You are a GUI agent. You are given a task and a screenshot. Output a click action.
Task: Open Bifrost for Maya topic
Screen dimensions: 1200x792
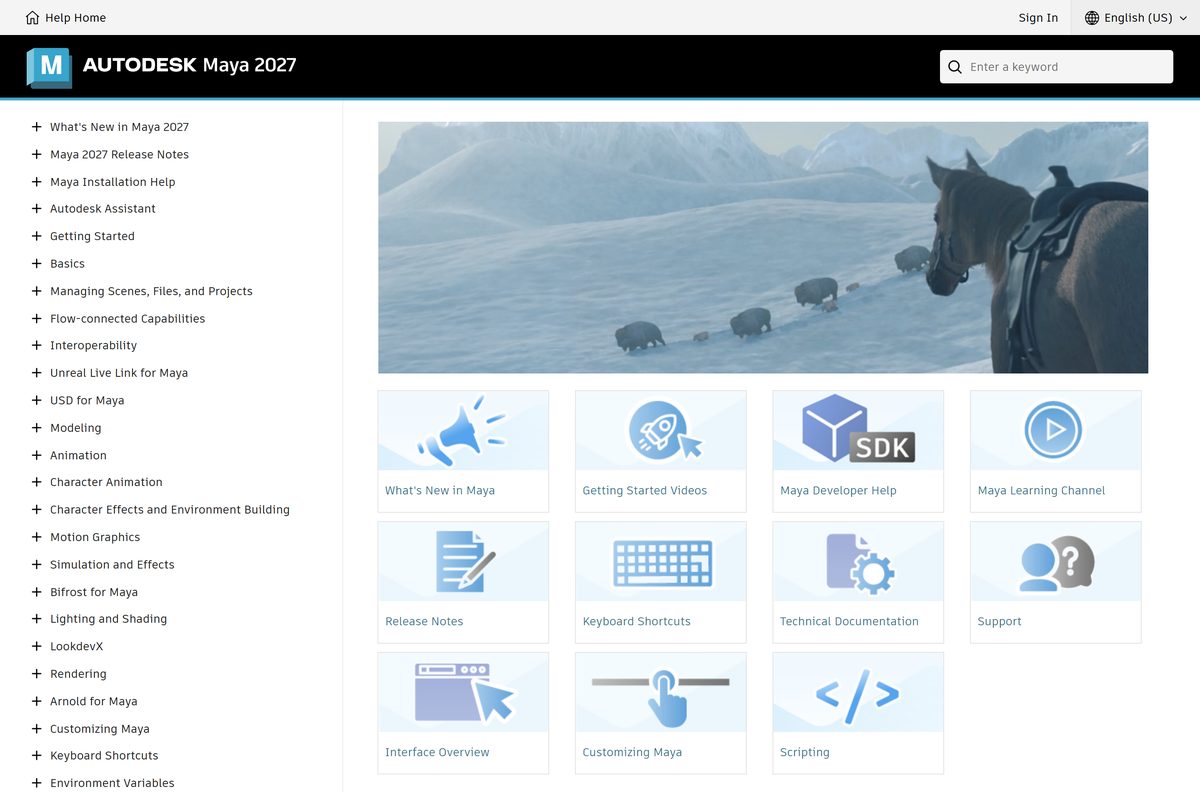pos(94,592)
